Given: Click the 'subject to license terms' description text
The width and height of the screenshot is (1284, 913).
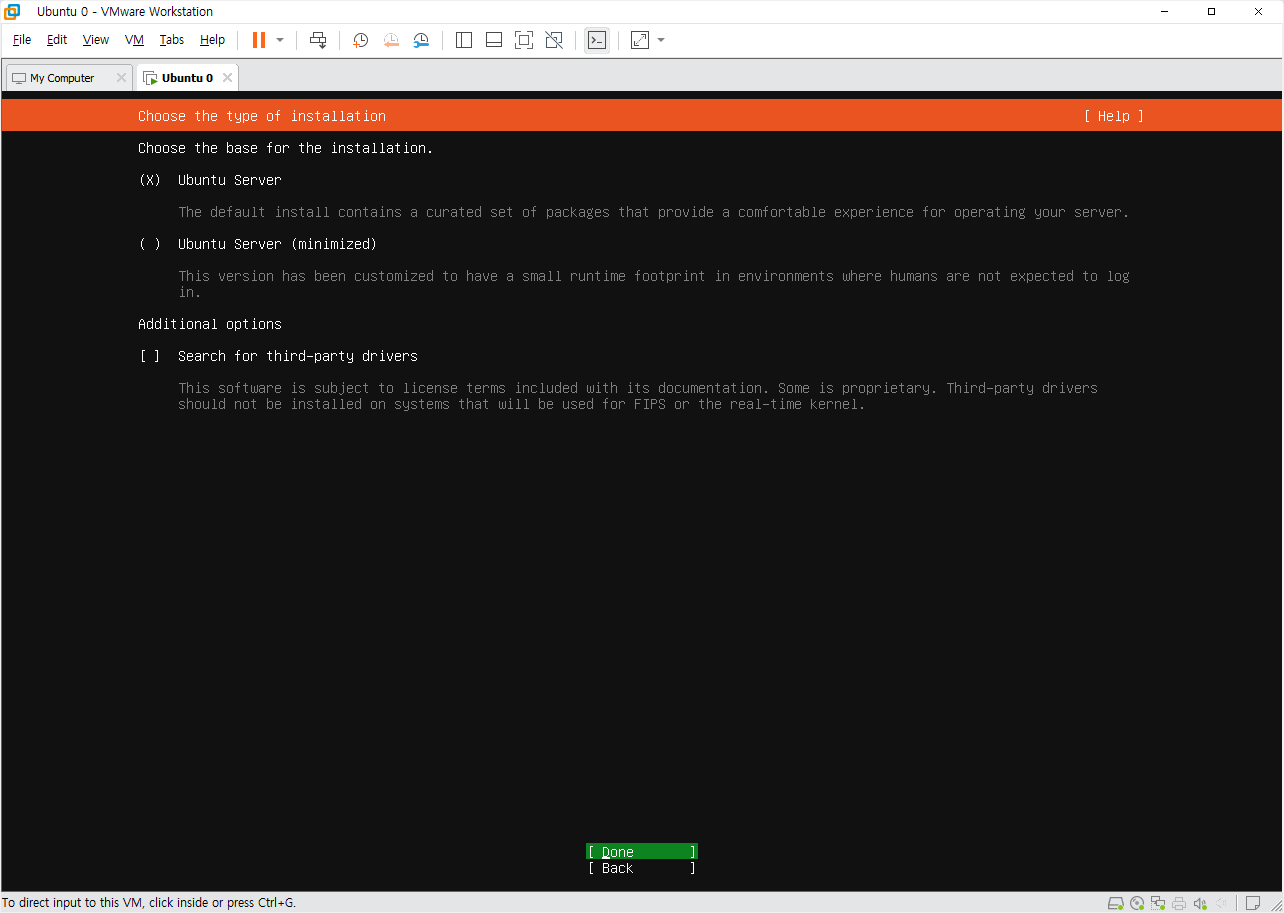Looking at the screenshot, I should tap(638, 396).
